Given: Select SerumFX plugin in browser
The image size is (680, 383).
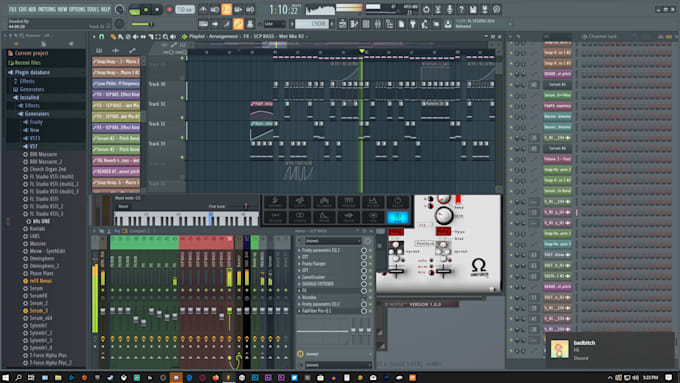Looking at the screenshot, I should [35, 296].
